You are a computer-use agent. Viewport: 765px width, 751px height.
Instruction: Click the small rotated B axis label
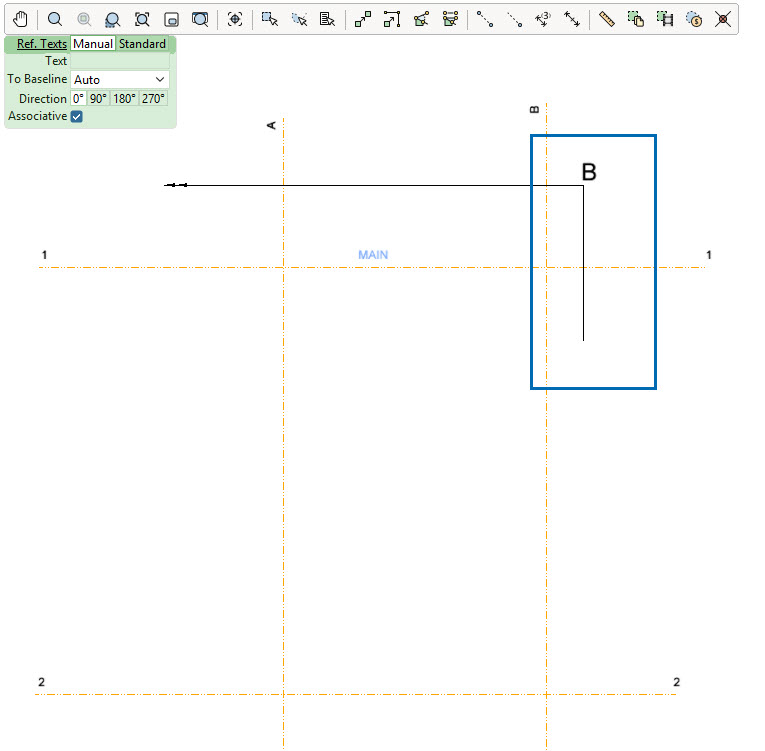[534, 110]
